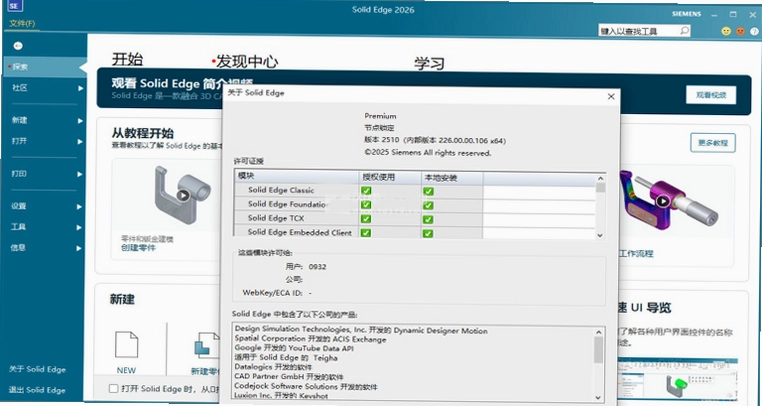
Task: Open 关于 Solid Edge in sidebar
Action: point(37,369)
